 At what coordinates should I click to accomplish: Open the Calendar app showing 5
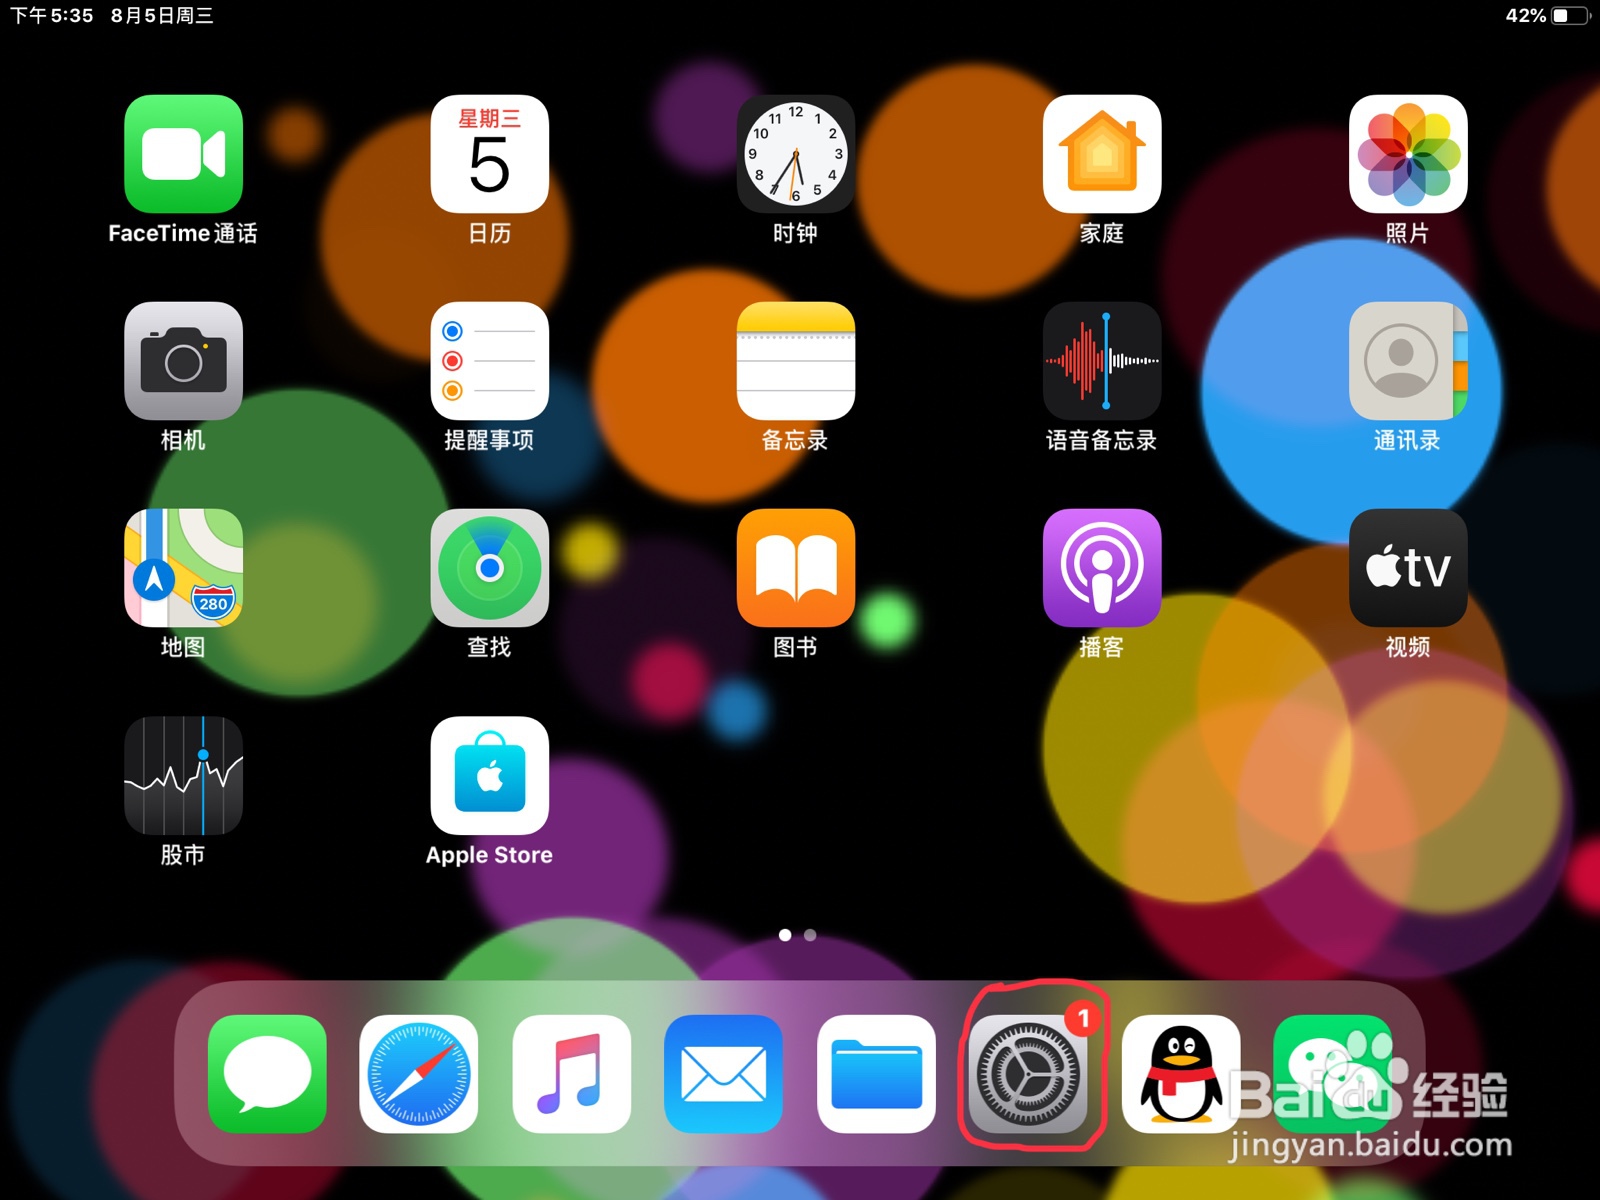point(489,154)
